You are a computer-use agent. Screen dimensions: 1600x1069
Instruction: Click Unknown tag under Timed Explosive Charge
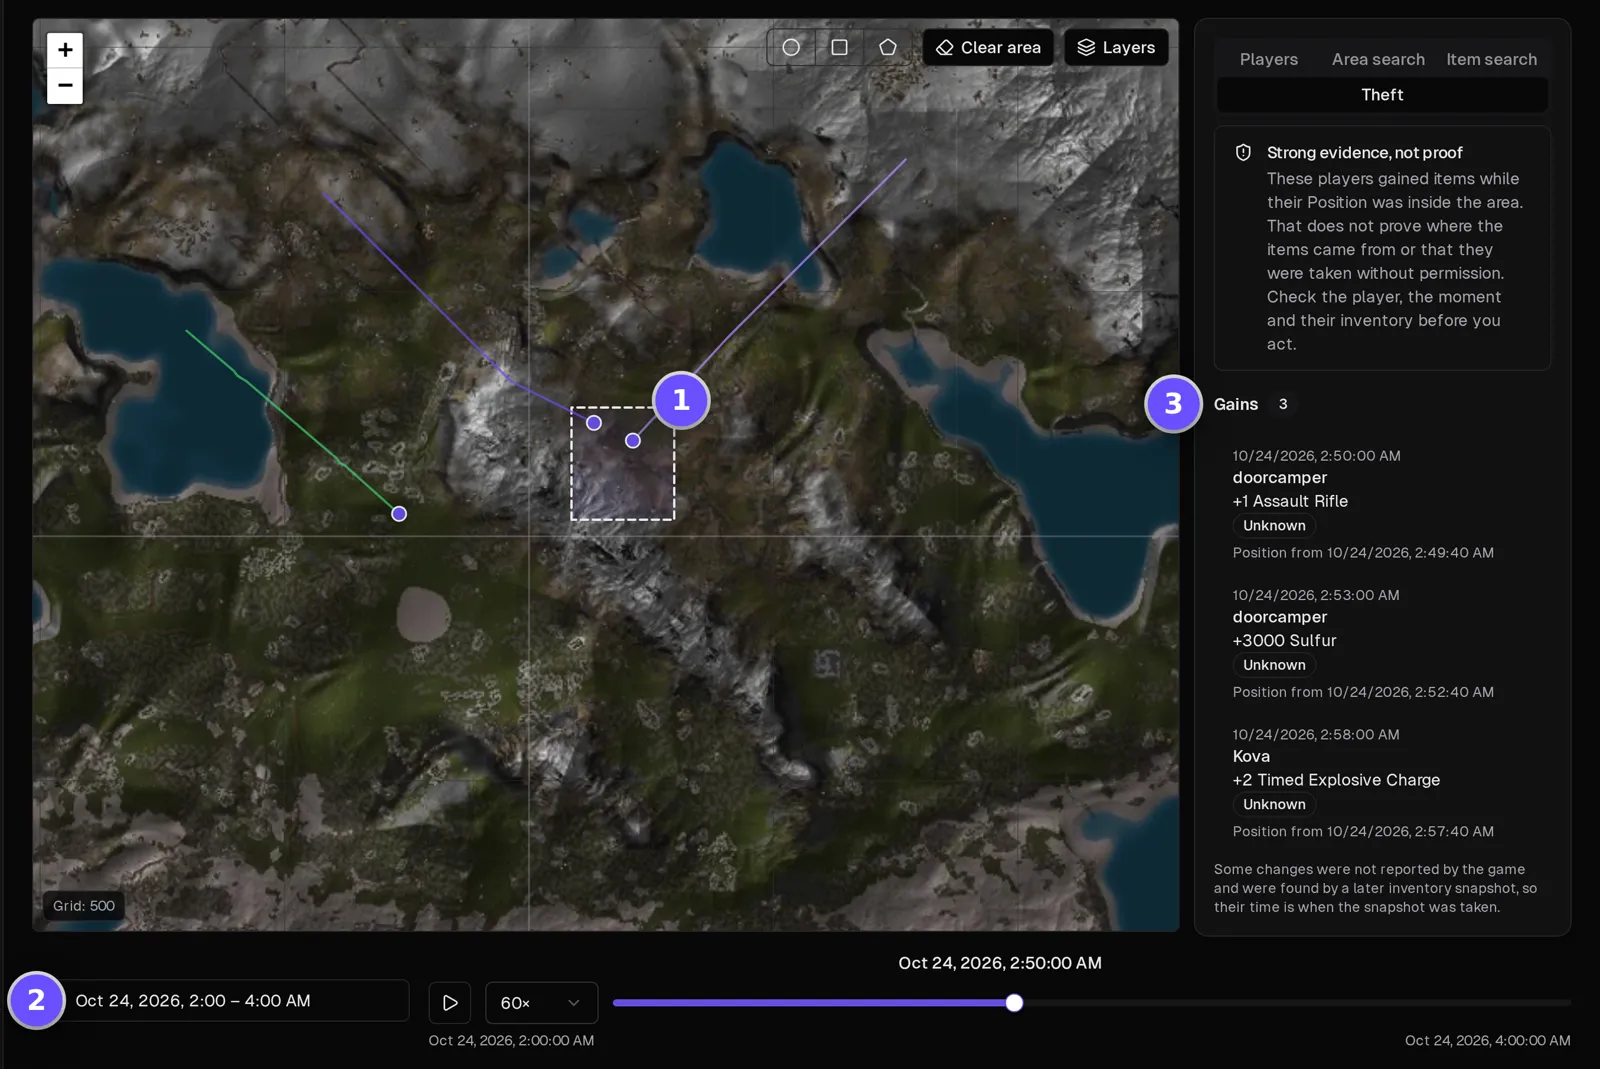[x=1274, y=804]
